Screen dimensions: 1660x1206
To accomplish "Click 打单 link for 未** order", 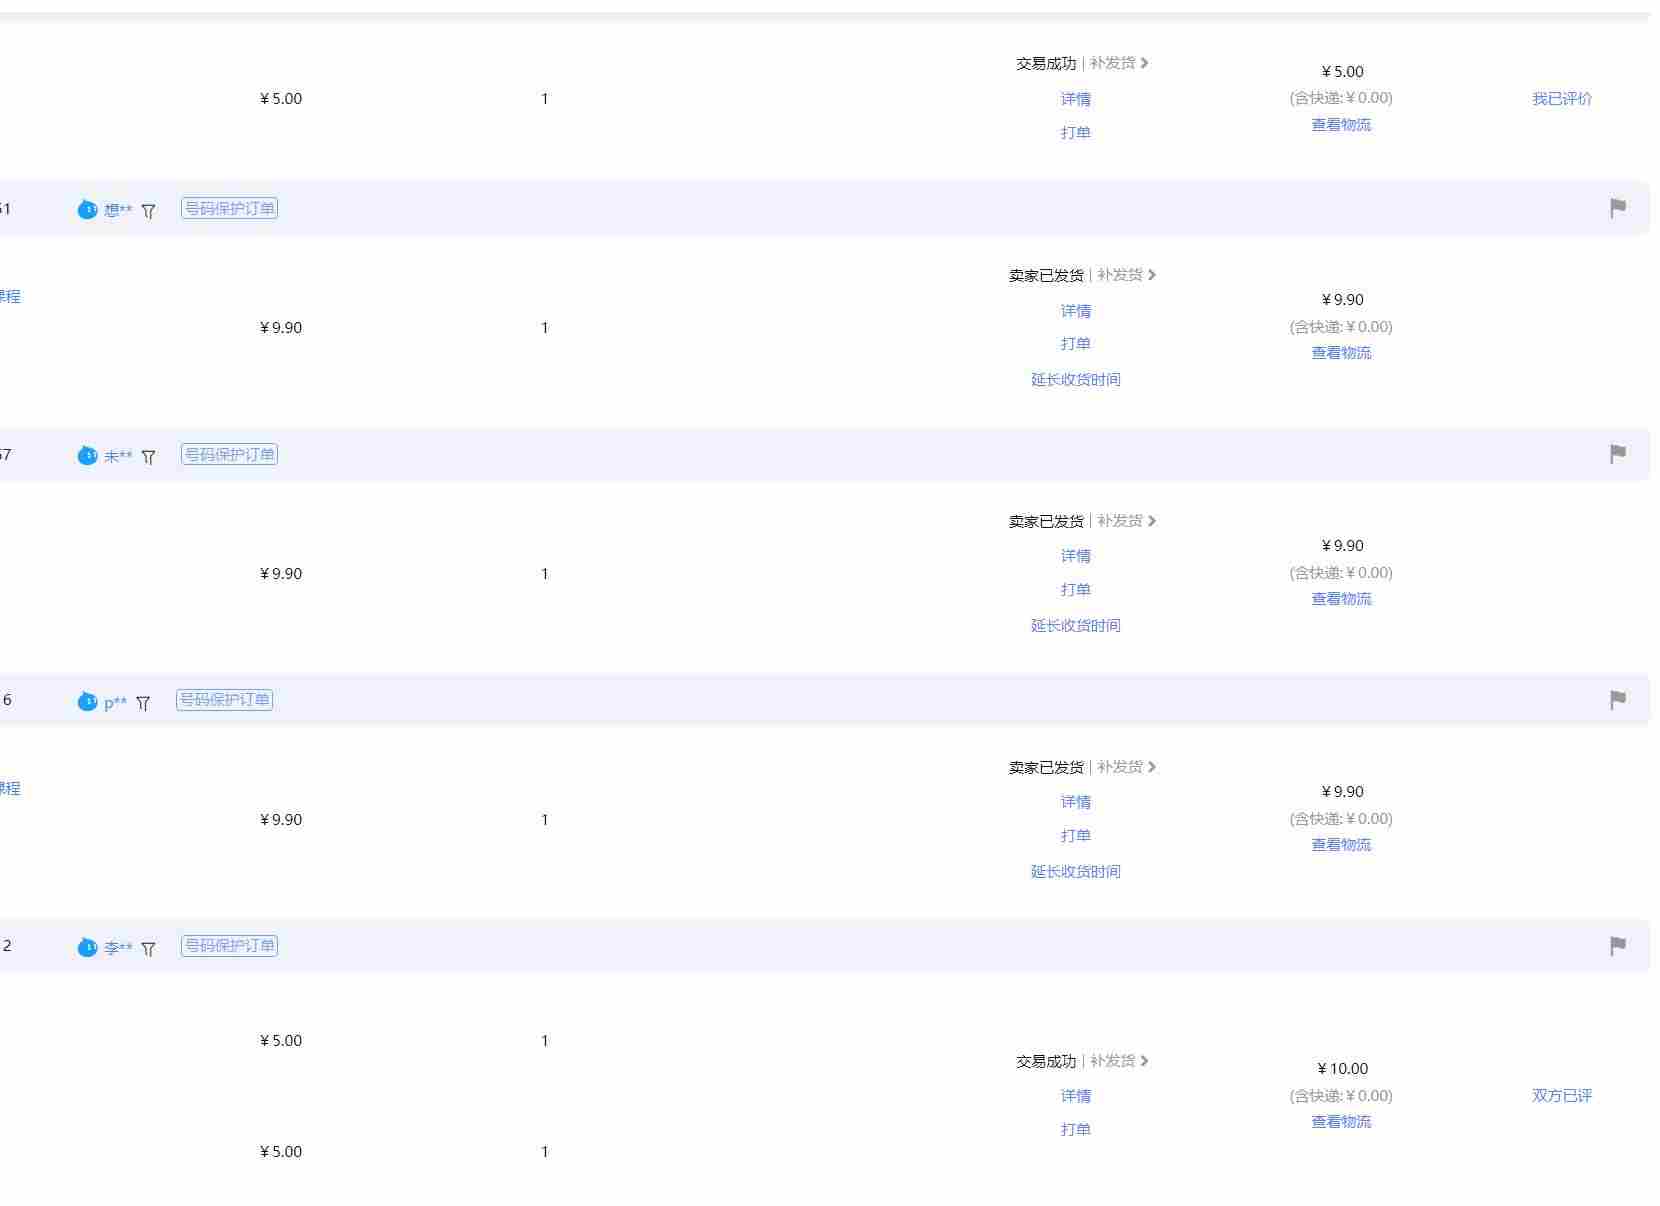I will 1075,589.
